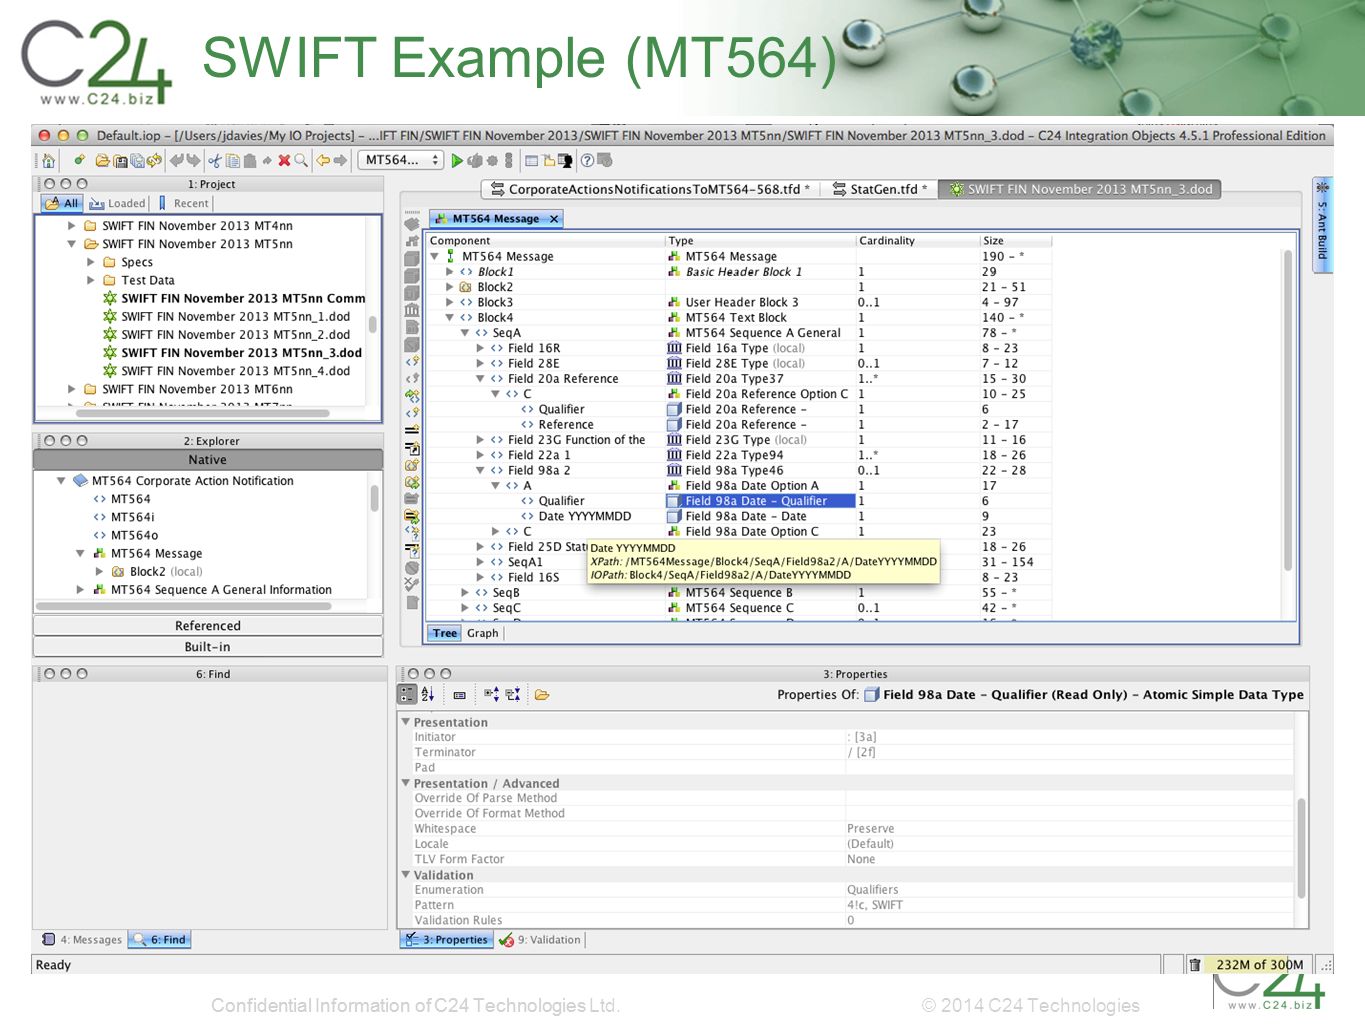Click the expand all nodes icon in Properties
This screenshot has height=1024, width=1365.
(491, 694)
